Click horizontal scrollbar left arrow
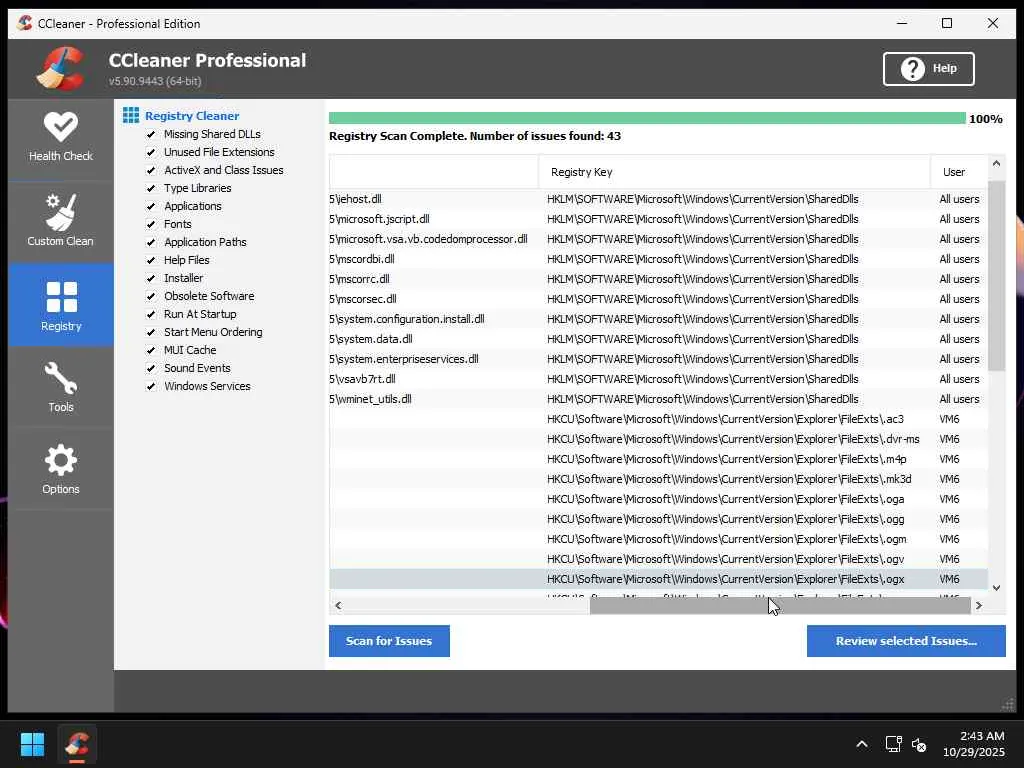 338,605
